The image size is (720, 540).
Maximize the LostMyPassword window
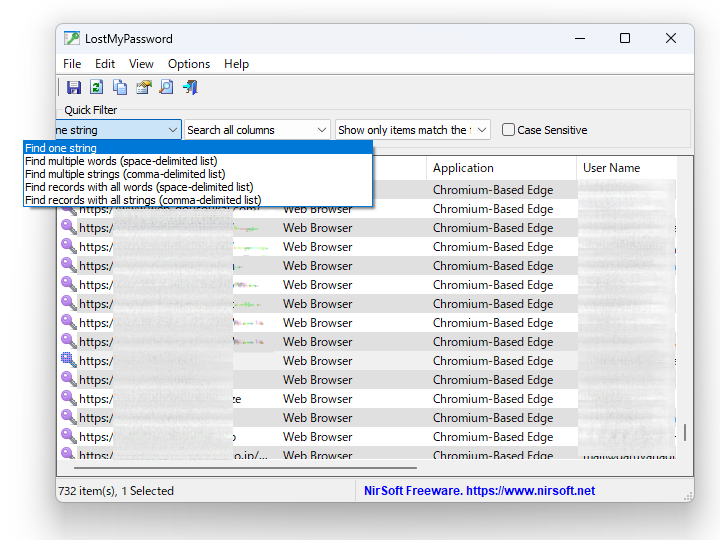[x=625, y=39]
